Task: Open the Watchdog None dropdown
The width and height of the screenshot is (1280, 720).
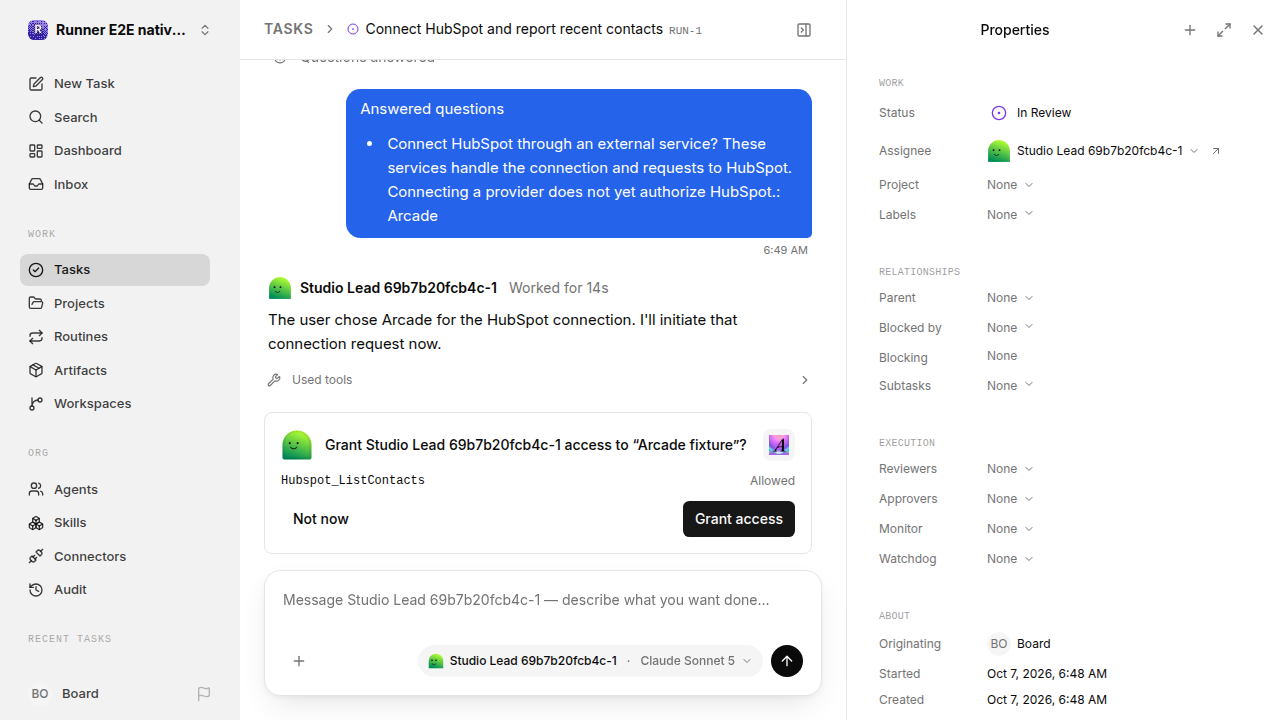Action: point(1010,559)
